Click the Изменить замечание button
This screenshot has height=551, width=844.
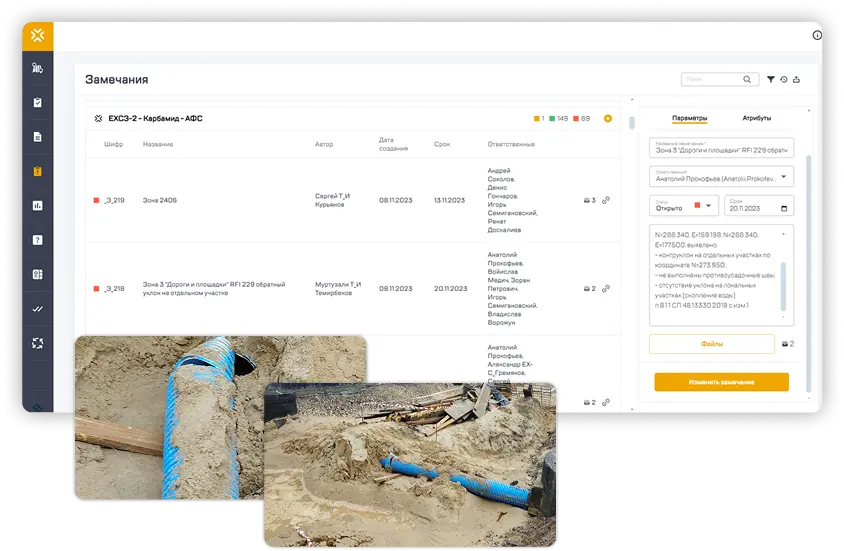[x=721, y=382]
